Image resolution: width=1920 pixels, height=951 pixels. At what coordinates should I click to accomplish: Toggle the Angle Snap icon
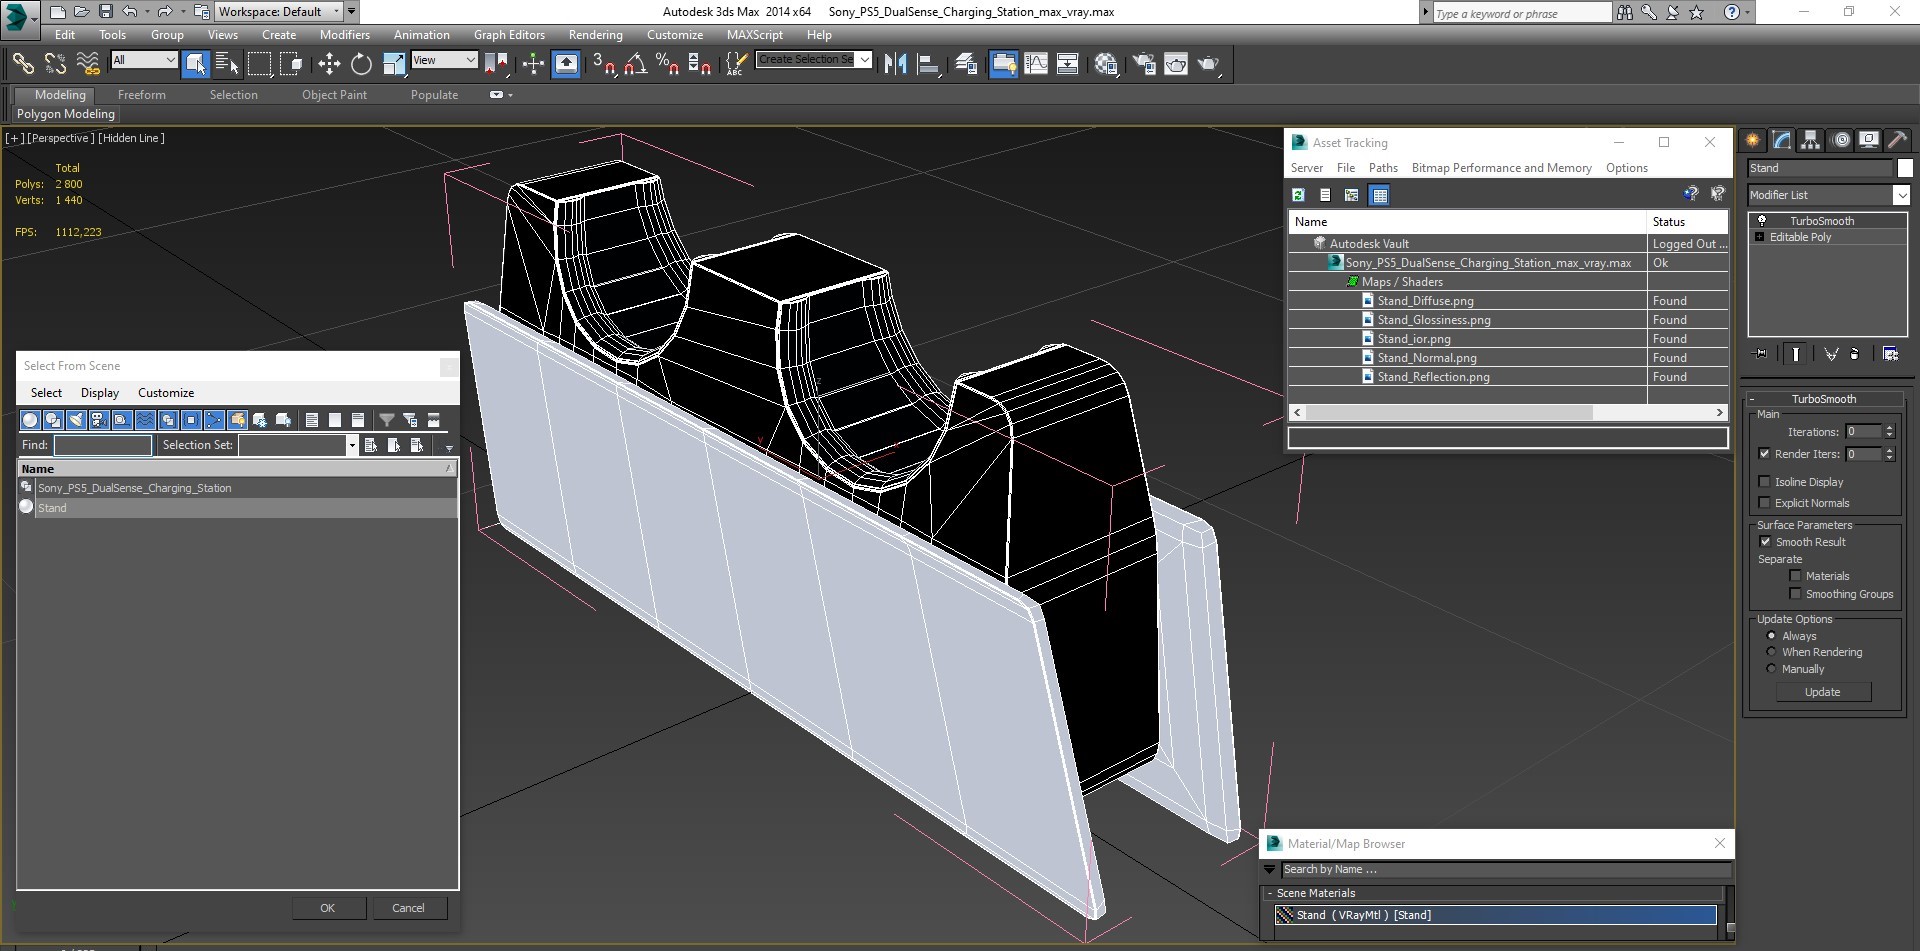[635, 64]
